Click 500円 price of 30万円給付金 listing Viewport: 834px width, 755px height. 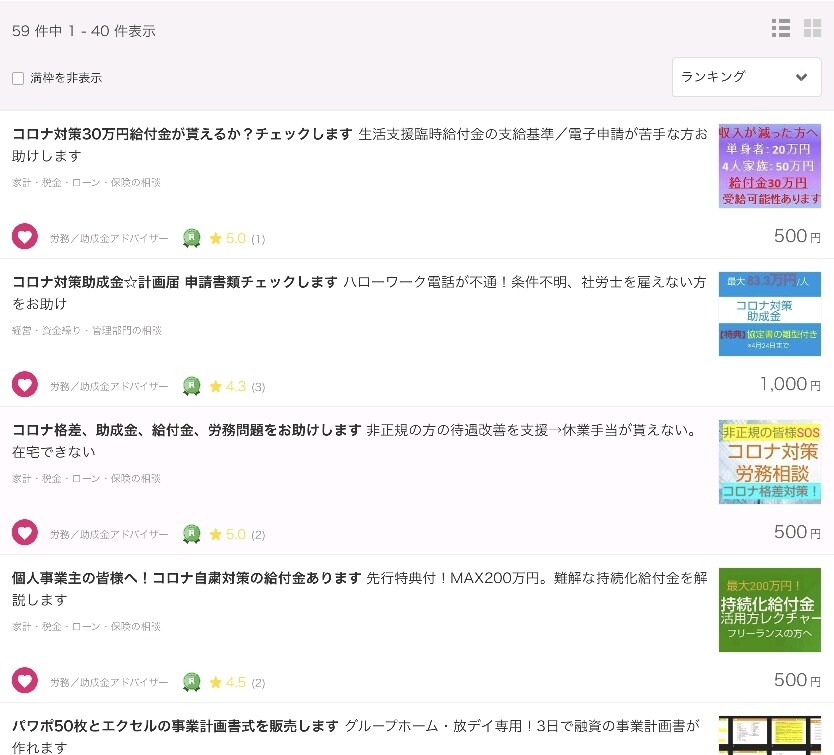coord(797,236)
